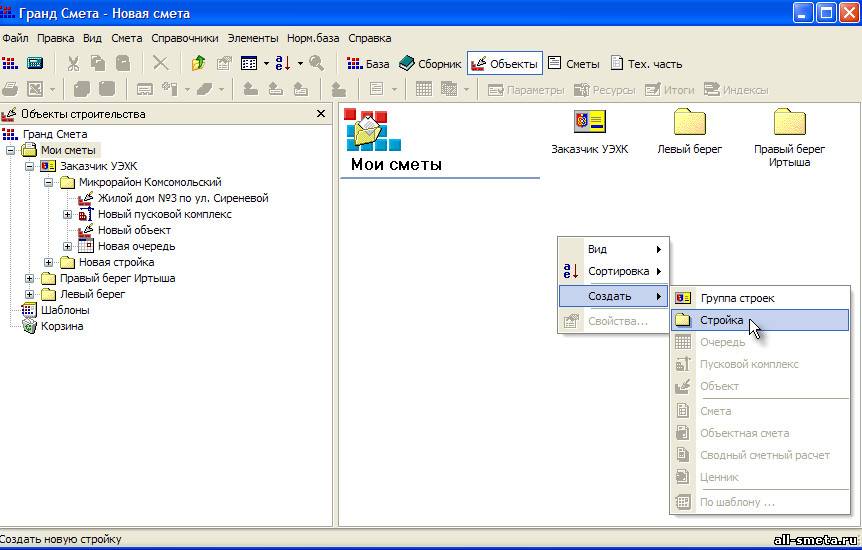Expand the Новая очередь tree node
862x550 pixels.
[67, 246]
